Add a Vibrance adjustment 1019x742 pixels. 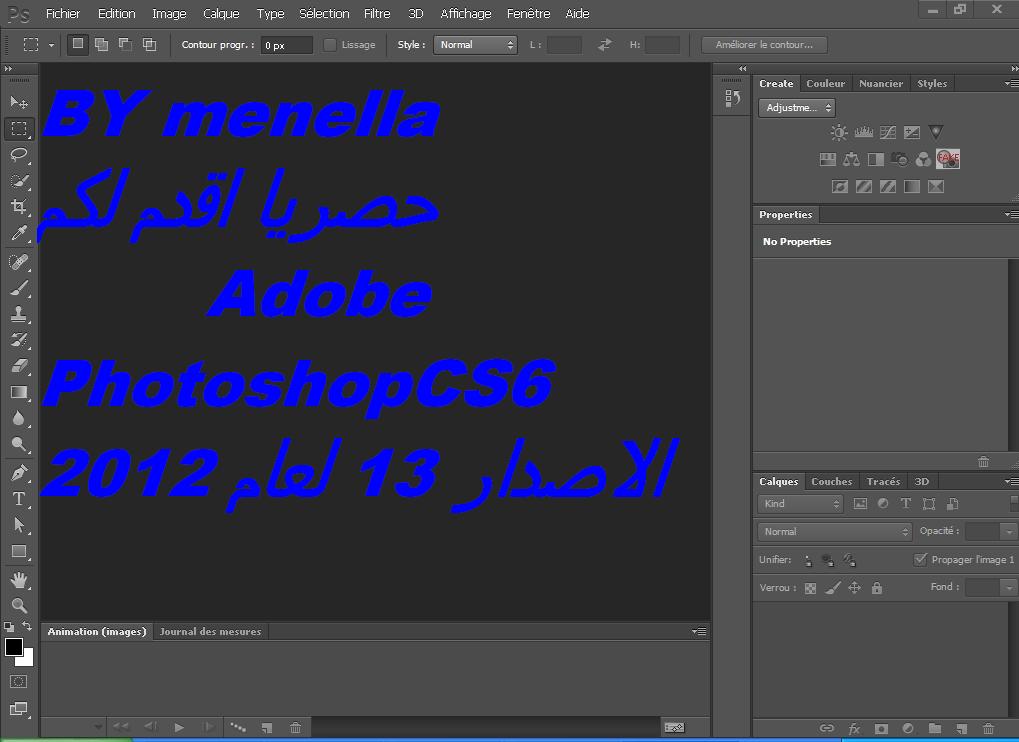click(x=936, y=133)
